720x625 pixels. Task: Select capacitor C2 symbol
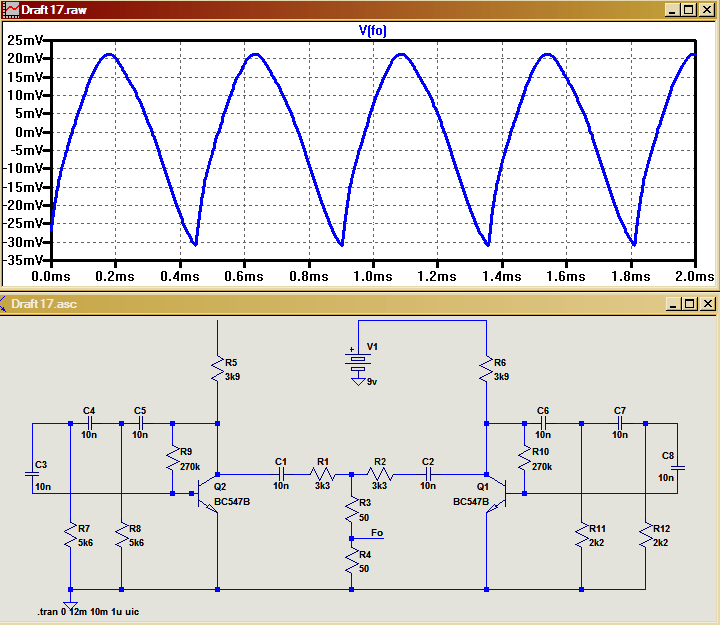point(428,474)
